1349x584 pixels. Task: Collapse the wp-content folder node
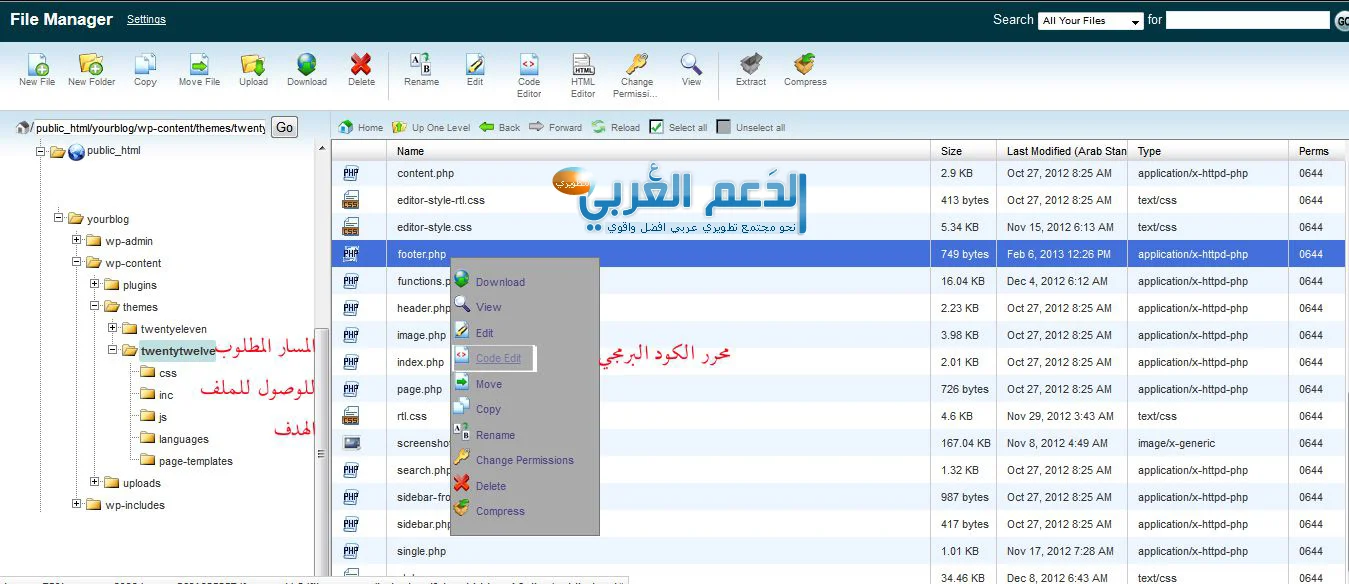click(x=77, y=262)
